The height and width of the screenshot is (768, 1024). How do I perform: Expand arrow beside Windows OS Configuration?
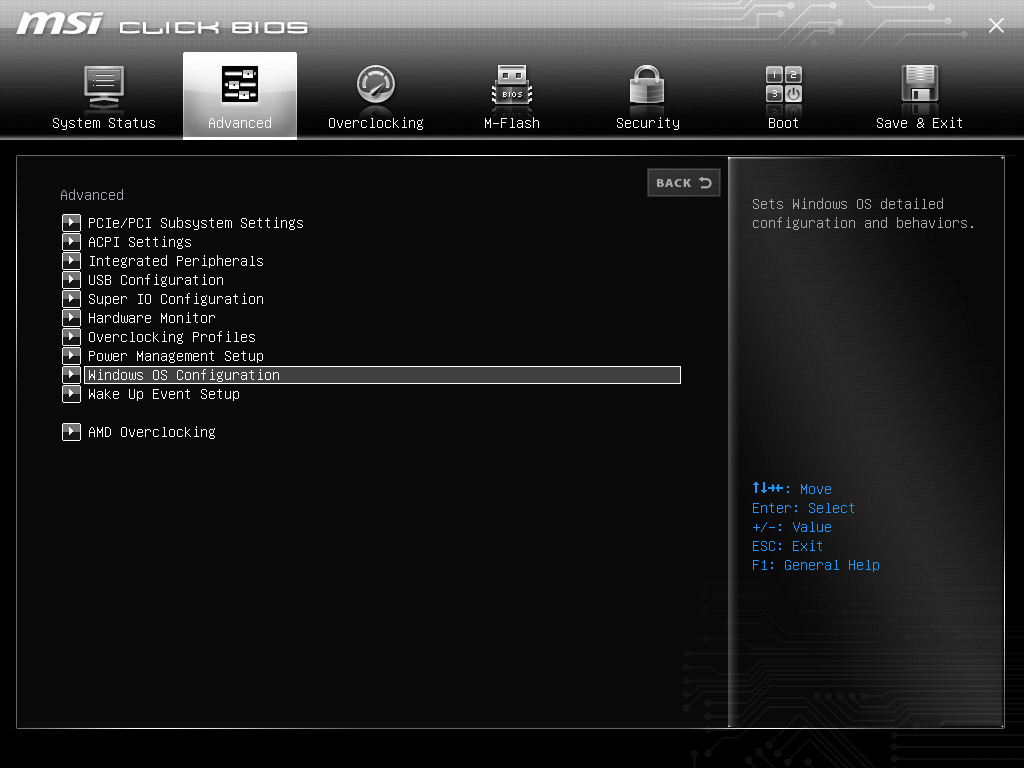click(71, 374)
